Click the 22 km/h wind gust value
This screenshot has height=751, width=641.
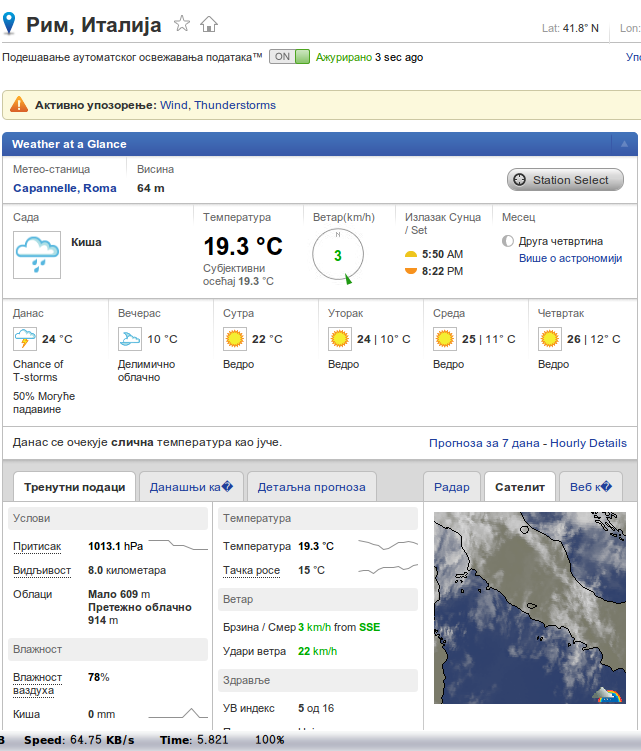coord(317,651)
